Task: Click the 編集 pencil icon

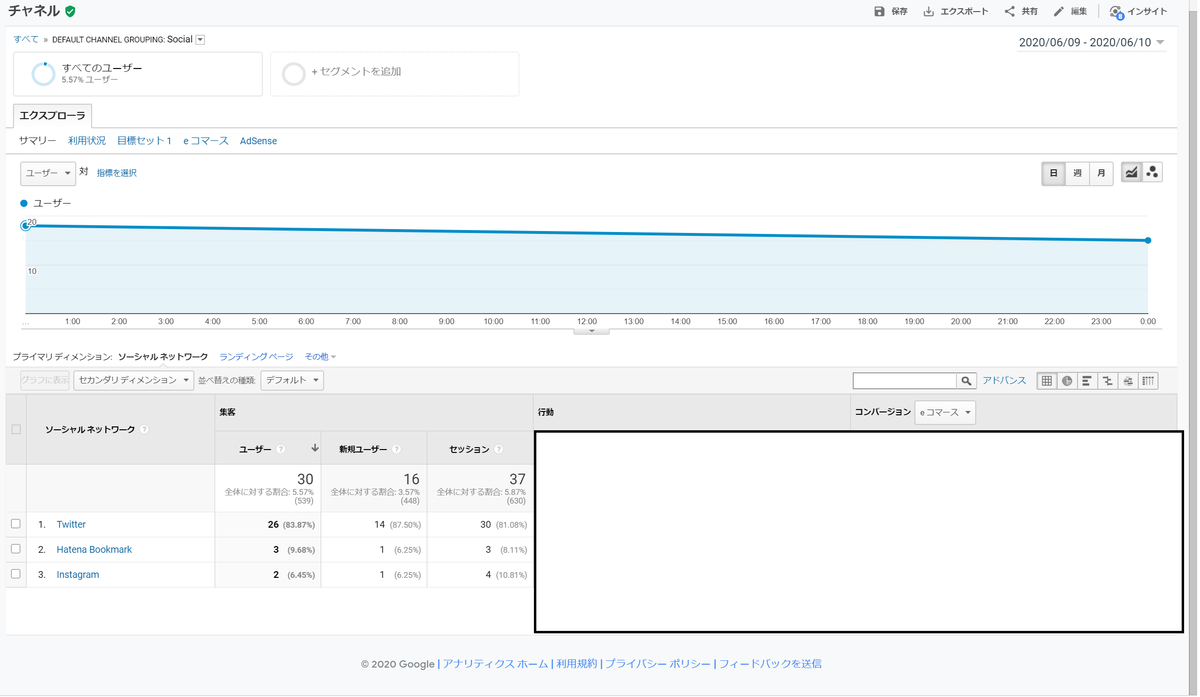Action: 1059,11
